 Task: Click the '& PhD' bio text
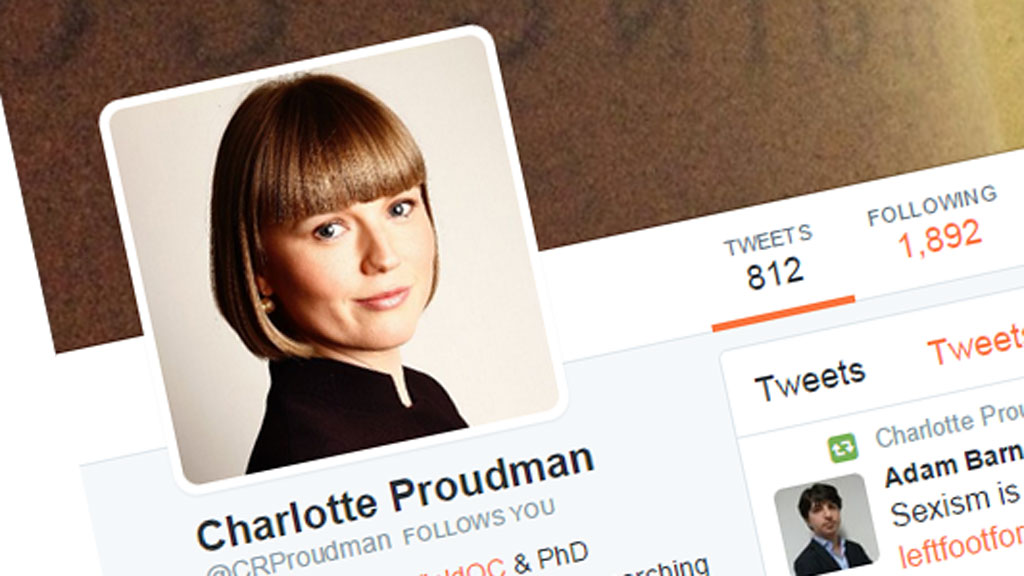tap(552, 557)
